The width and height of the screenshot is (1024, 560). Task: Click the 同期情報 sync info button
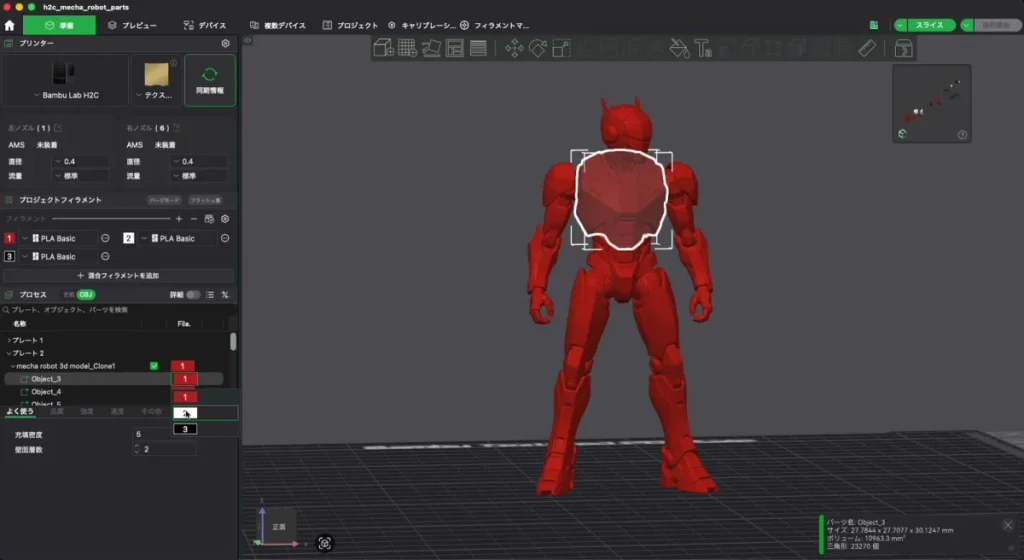pyautogui.click(x=210, y=80)
